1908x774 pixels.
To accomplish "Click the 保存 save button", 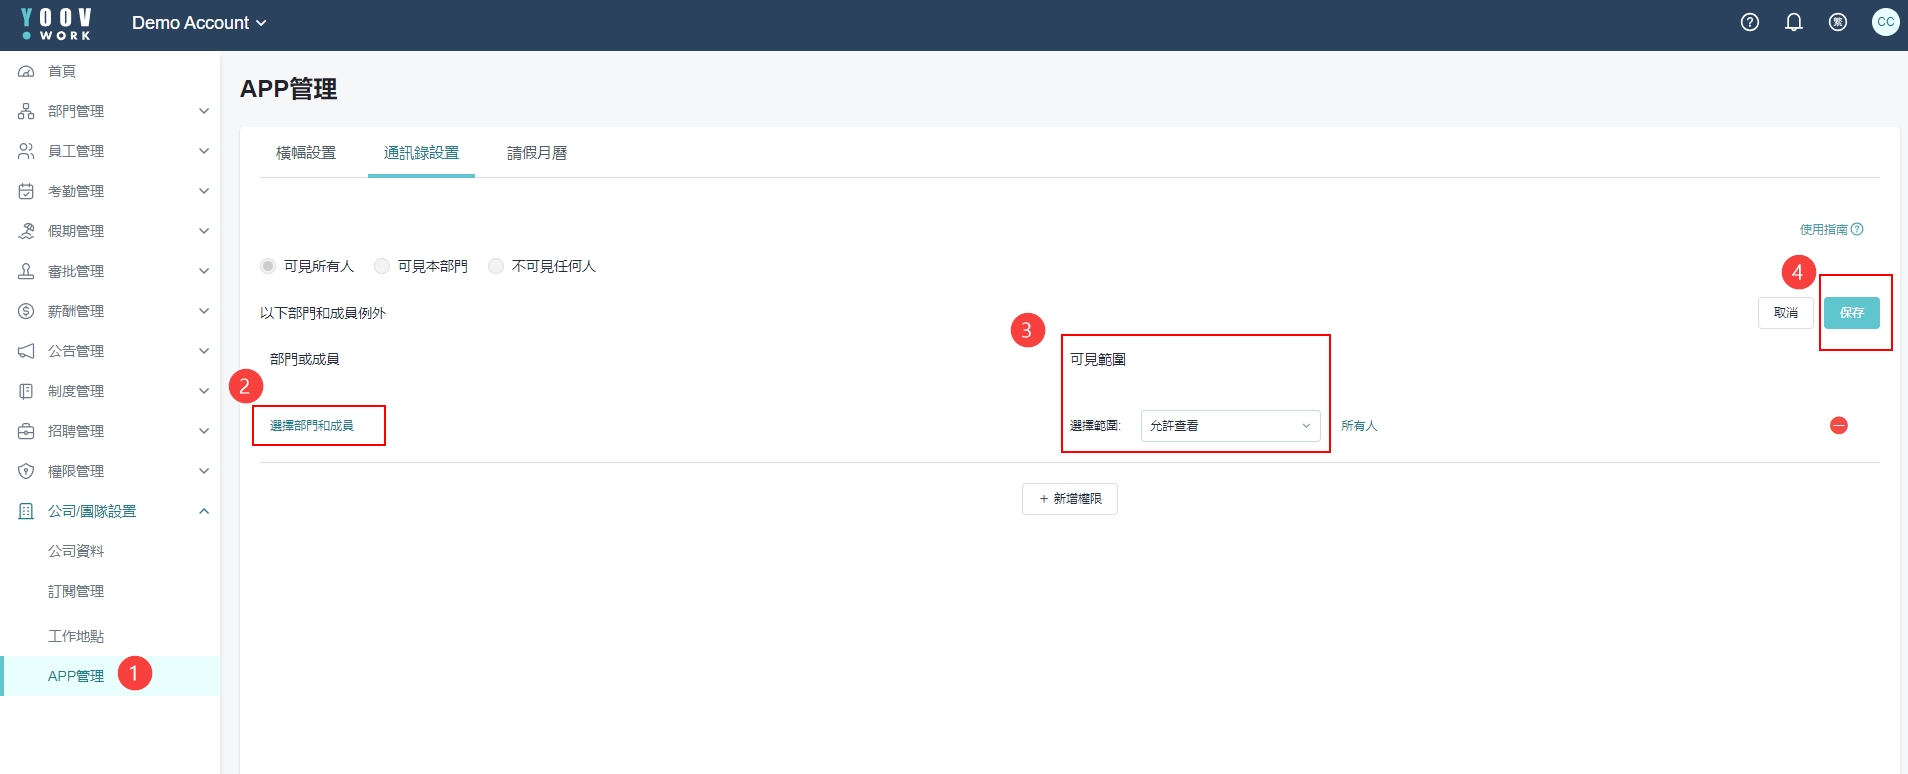I will point(1851,313).
